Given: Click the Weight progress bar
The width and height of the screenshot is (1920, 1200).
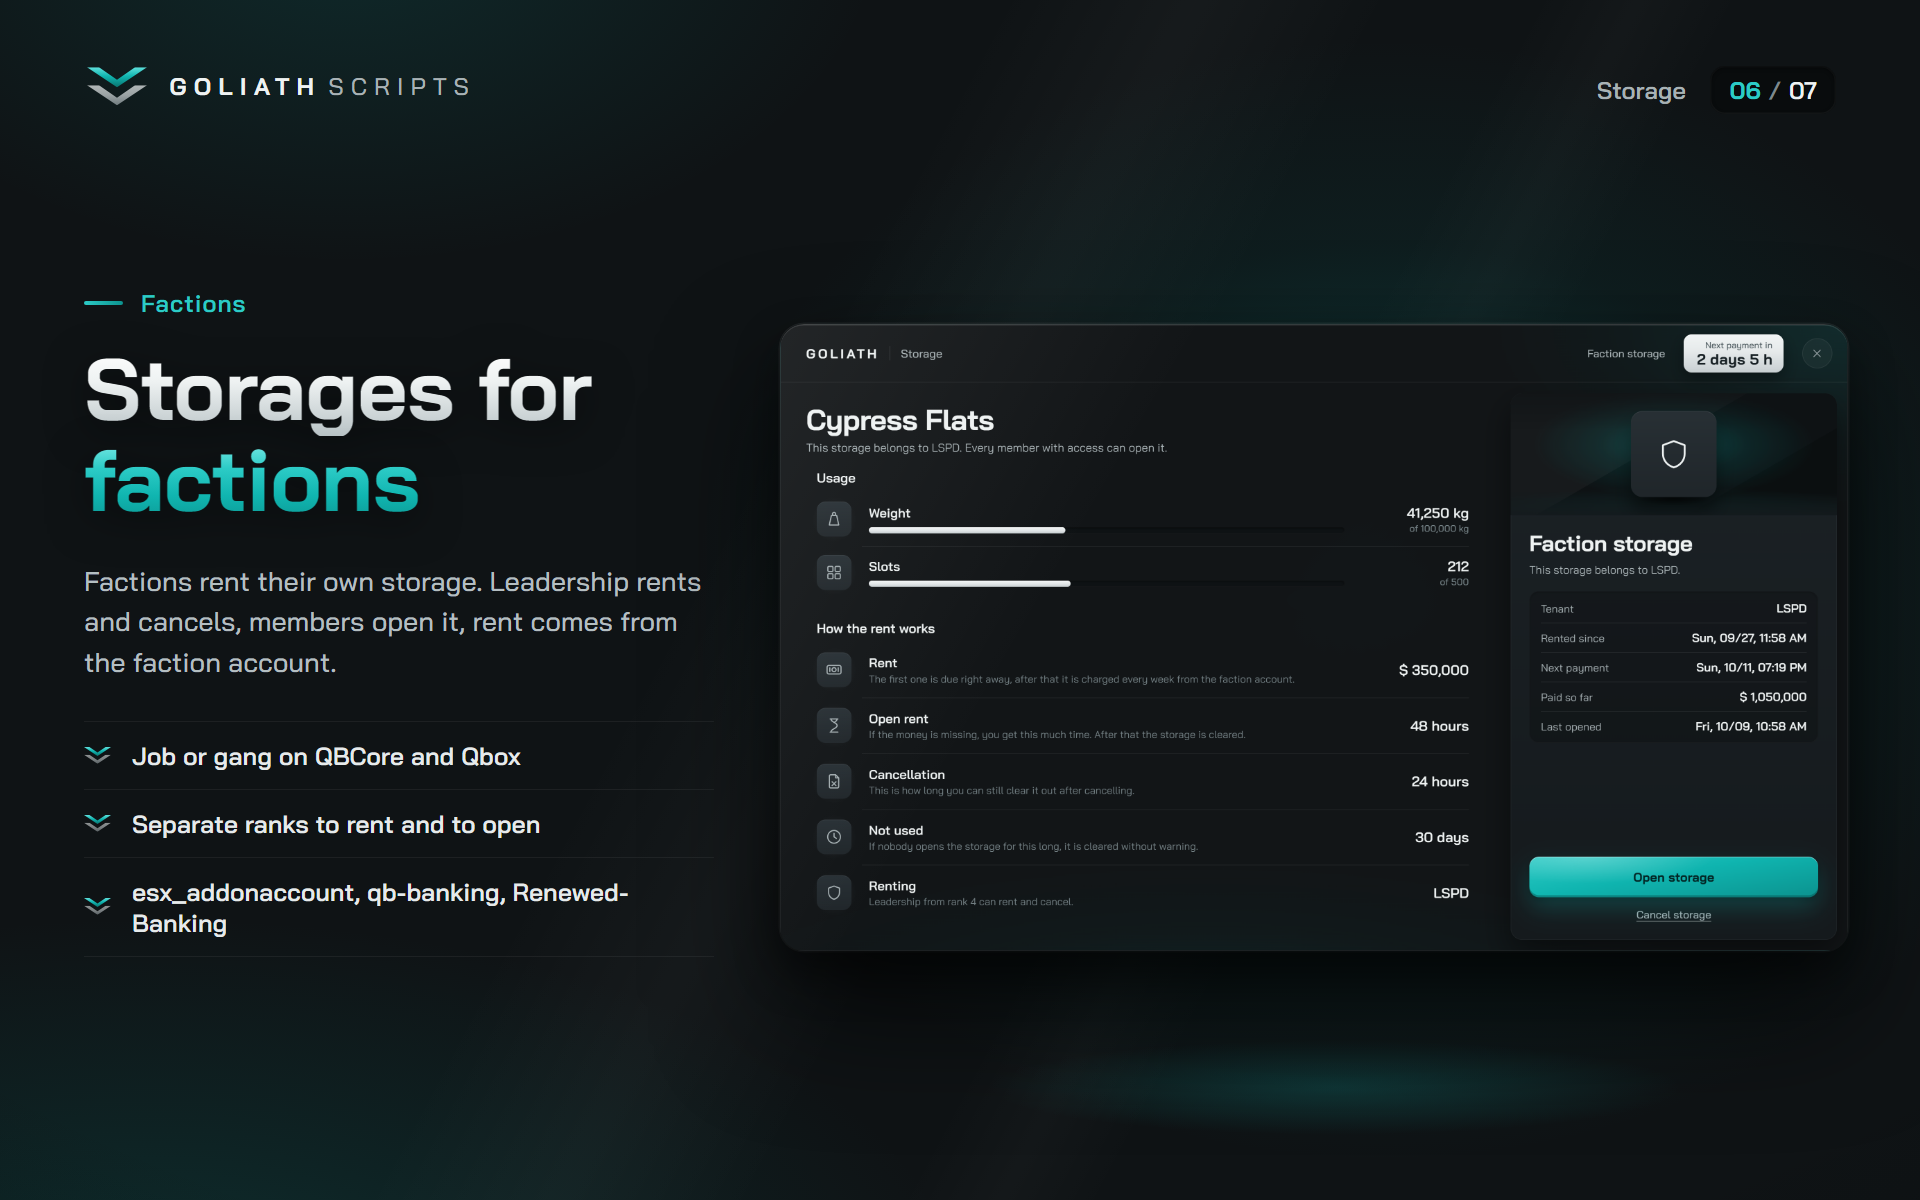Looking at the screenshot, I should 1105,530.
